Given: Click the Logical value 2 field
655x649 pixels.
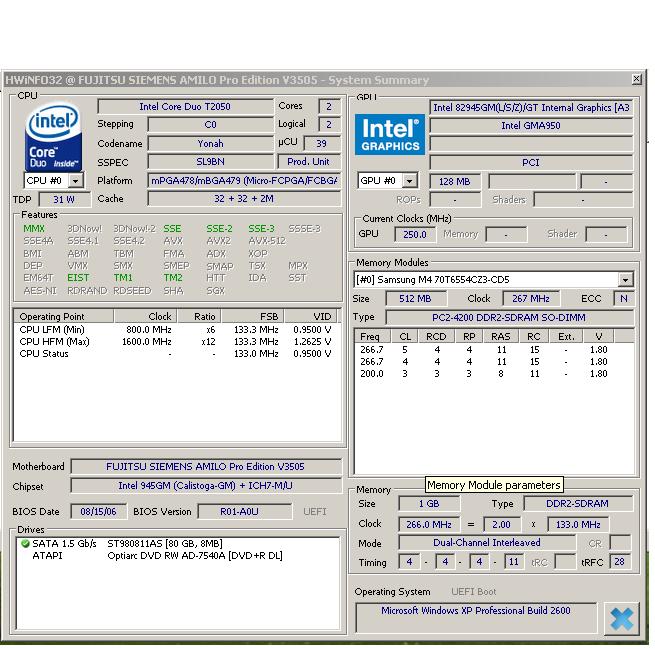Looking at the screenshot, I should [x=329, y=124].
